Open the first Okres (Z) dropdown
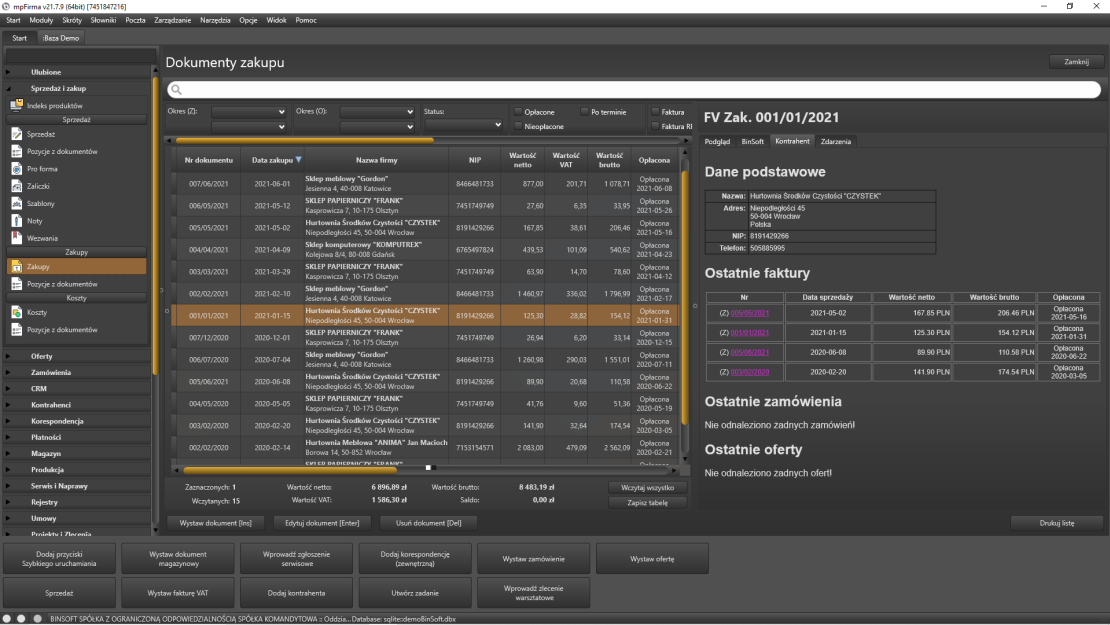Screen dimensions: 1110x625 [248, 112]
